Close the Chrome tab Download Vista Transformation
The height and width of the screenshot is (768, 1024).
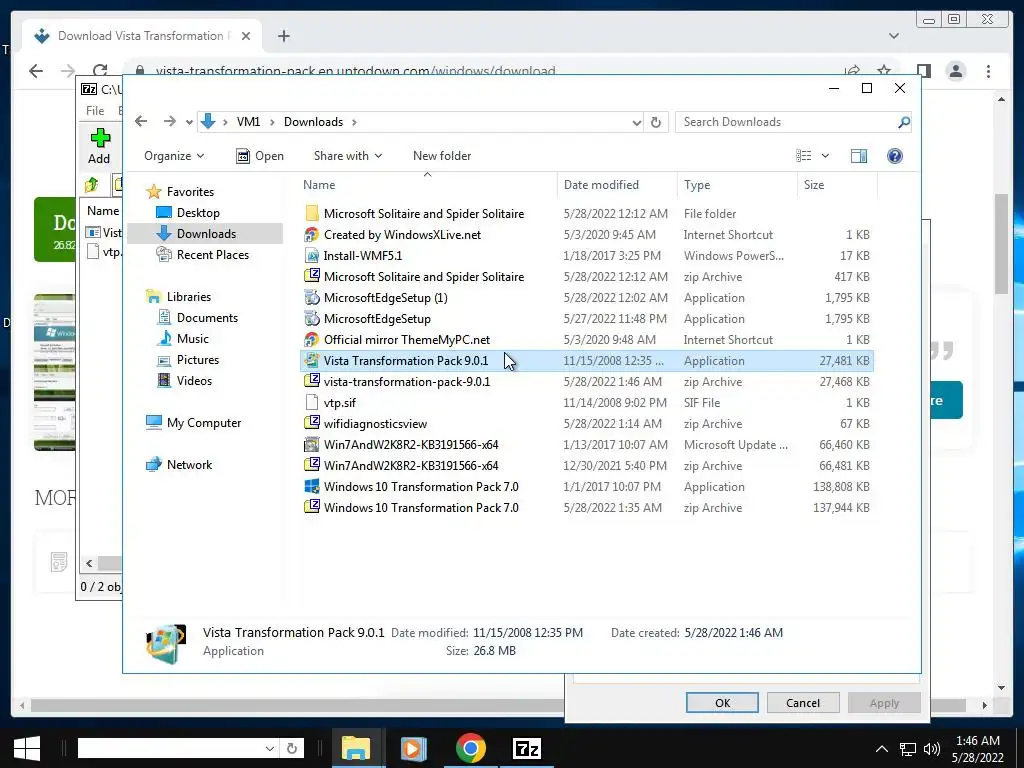click(x=246, y=36)
